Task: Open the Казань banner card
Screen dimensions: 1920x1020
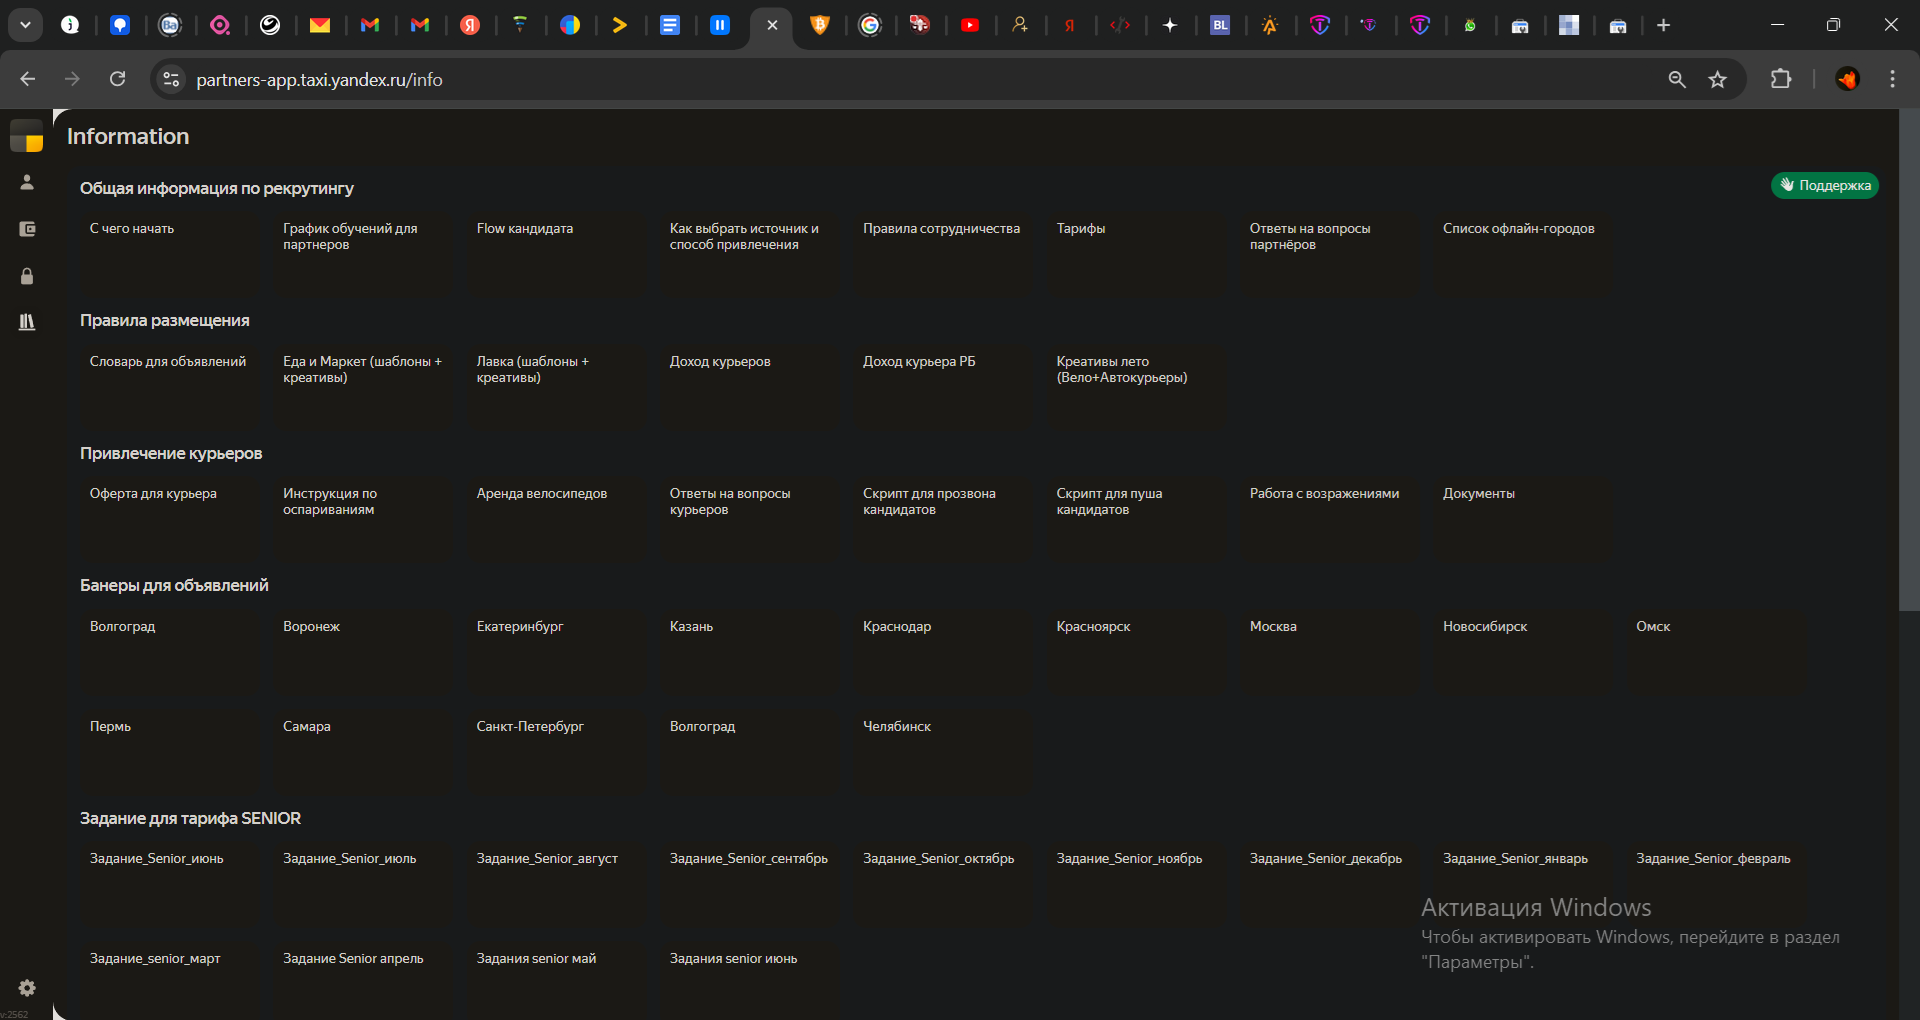Action: (748, 651)
